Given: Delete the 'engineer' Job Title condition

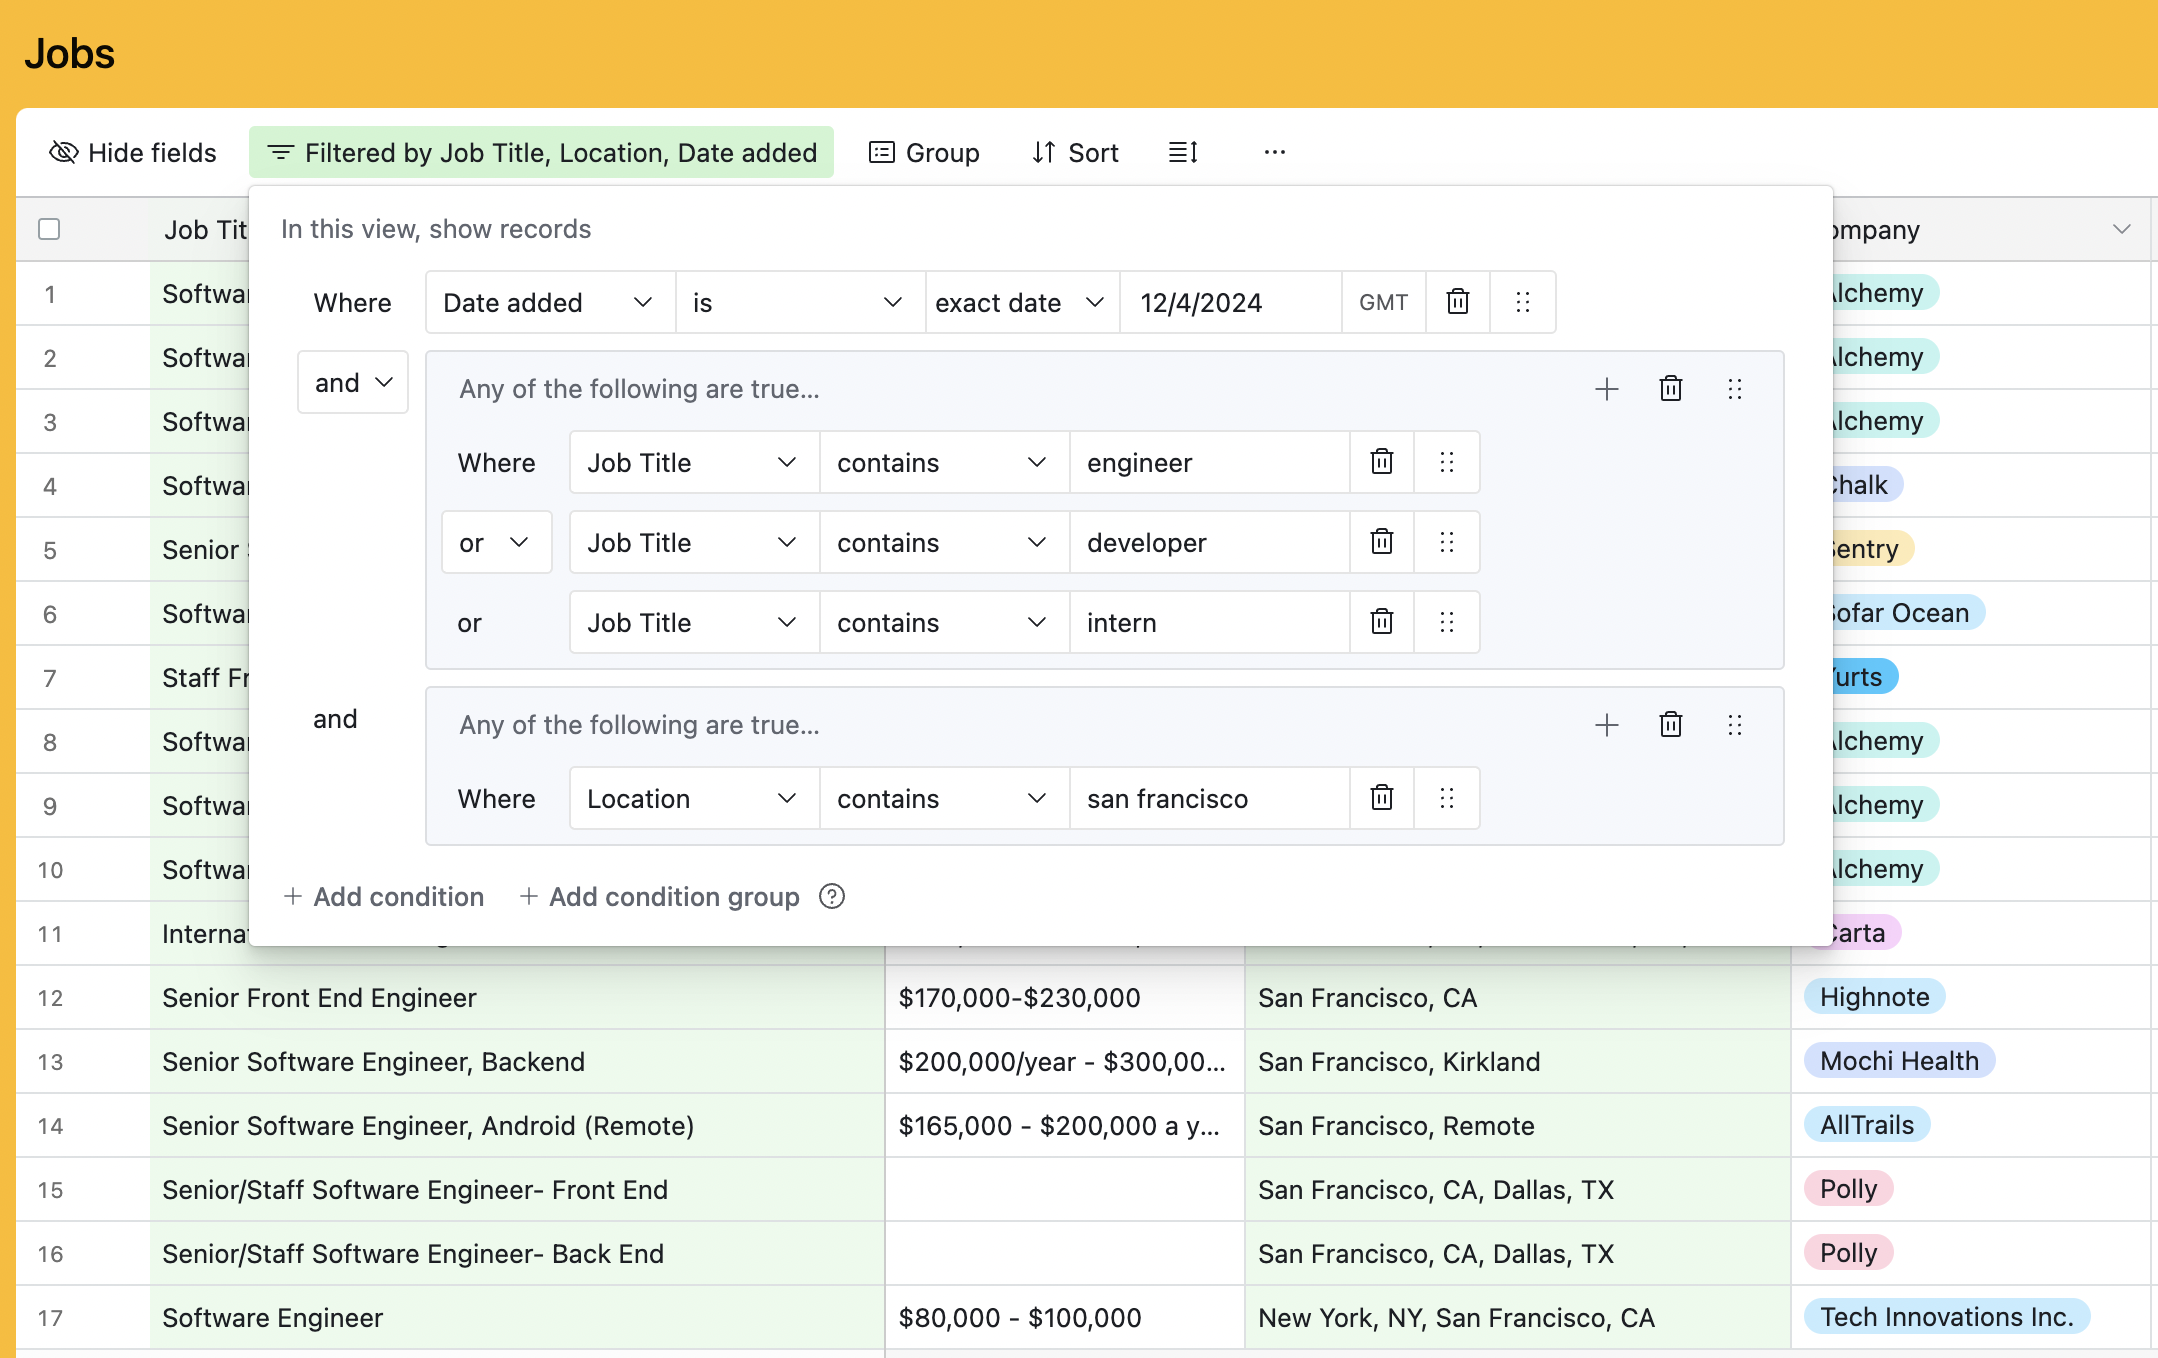Looking at the screenshot, I should pos(1381,462).
